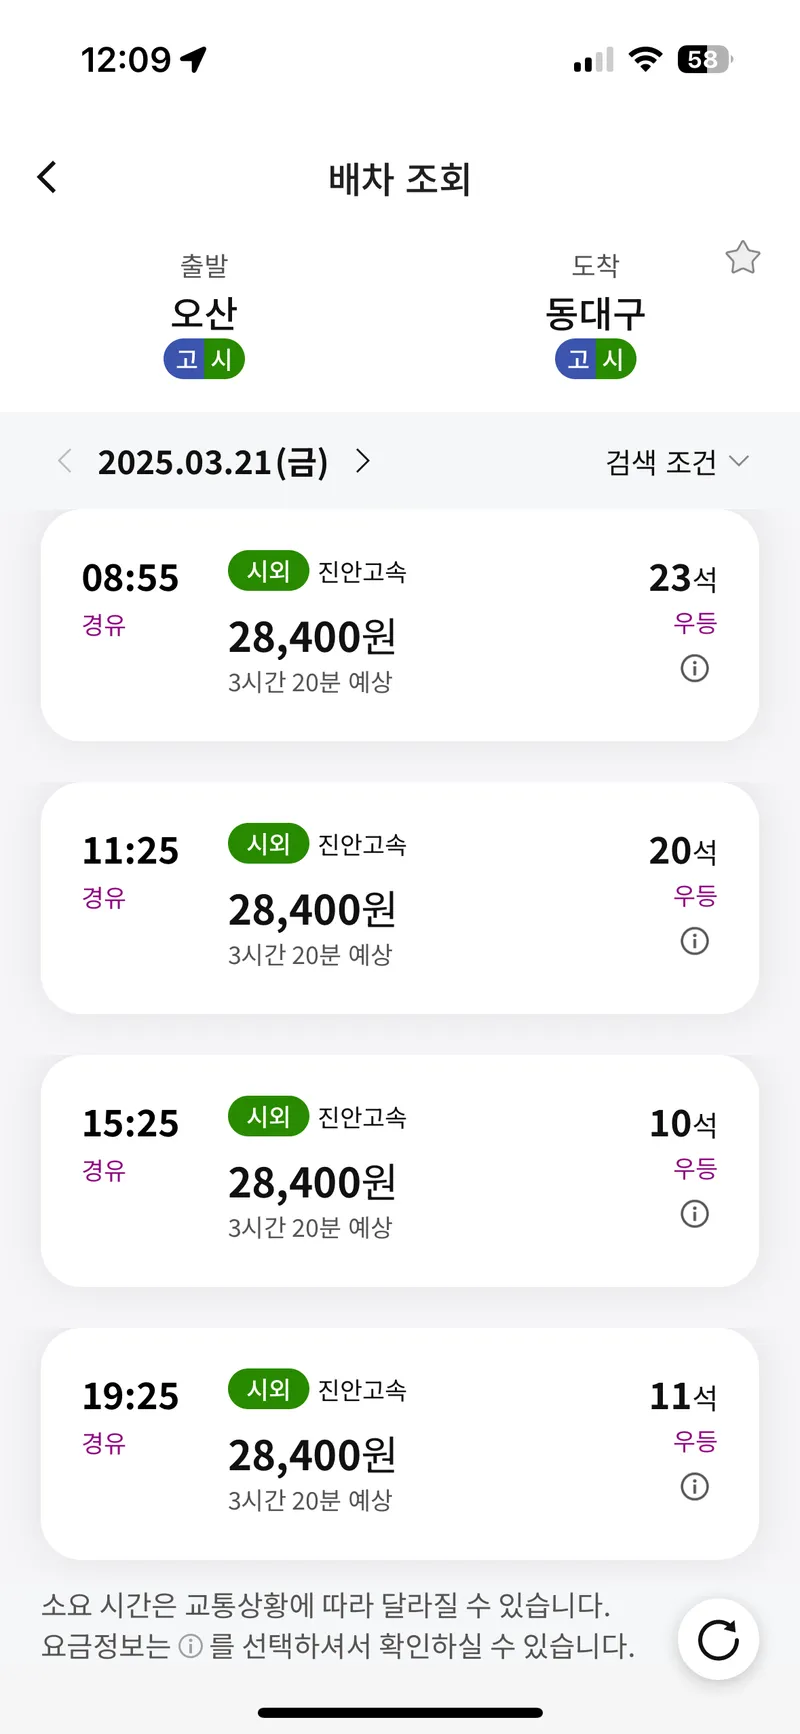Viewport: 800px width, 1734px height.
Task: Tap the 고/시 badge under 오산
Action: point(204,359)
